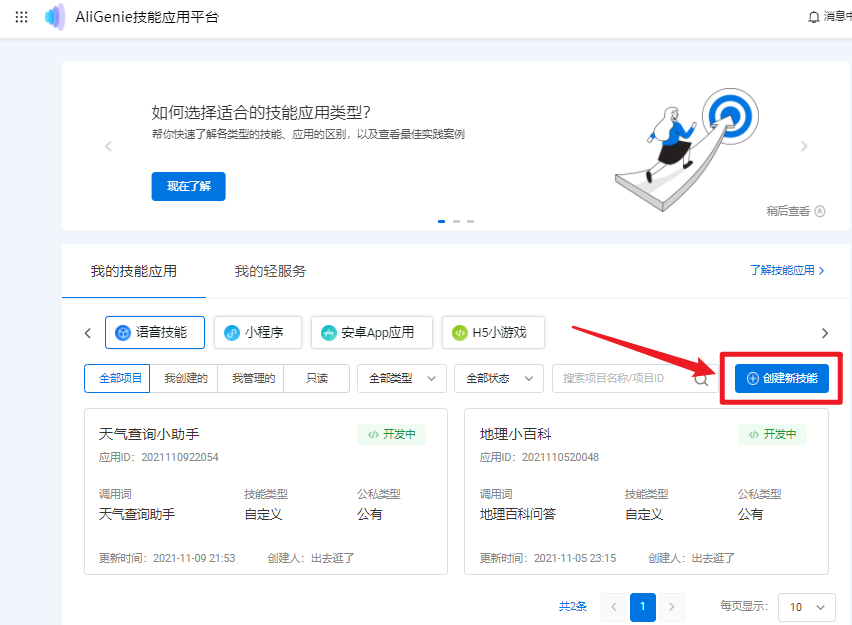Click the search magnifier icon
The height and width of the screenshot is (625, 852).
pyautogui.click(x=701, y=379)
